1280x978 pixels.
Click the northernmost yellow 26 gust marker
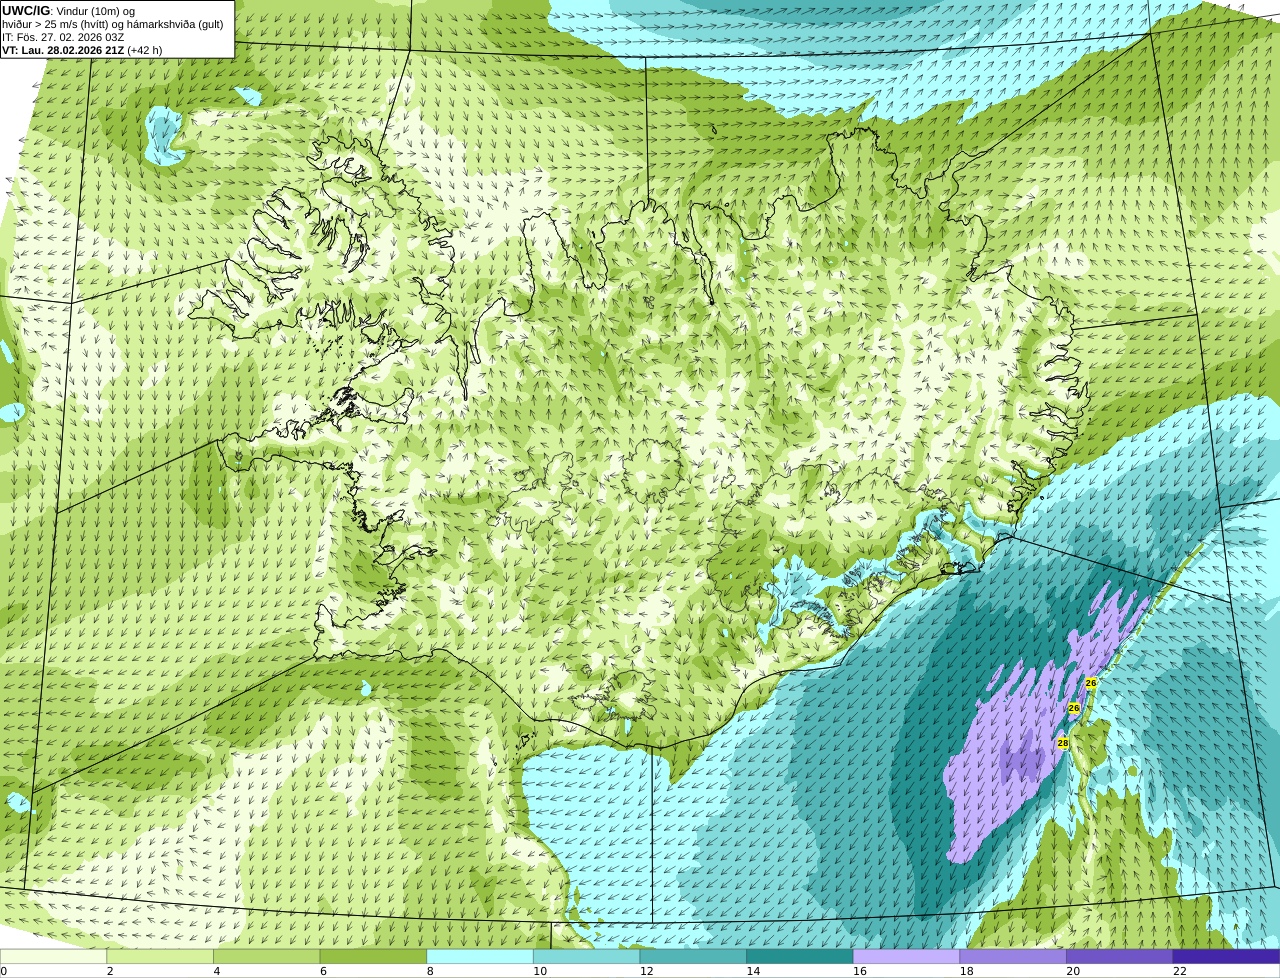(x=1091, y=683)
